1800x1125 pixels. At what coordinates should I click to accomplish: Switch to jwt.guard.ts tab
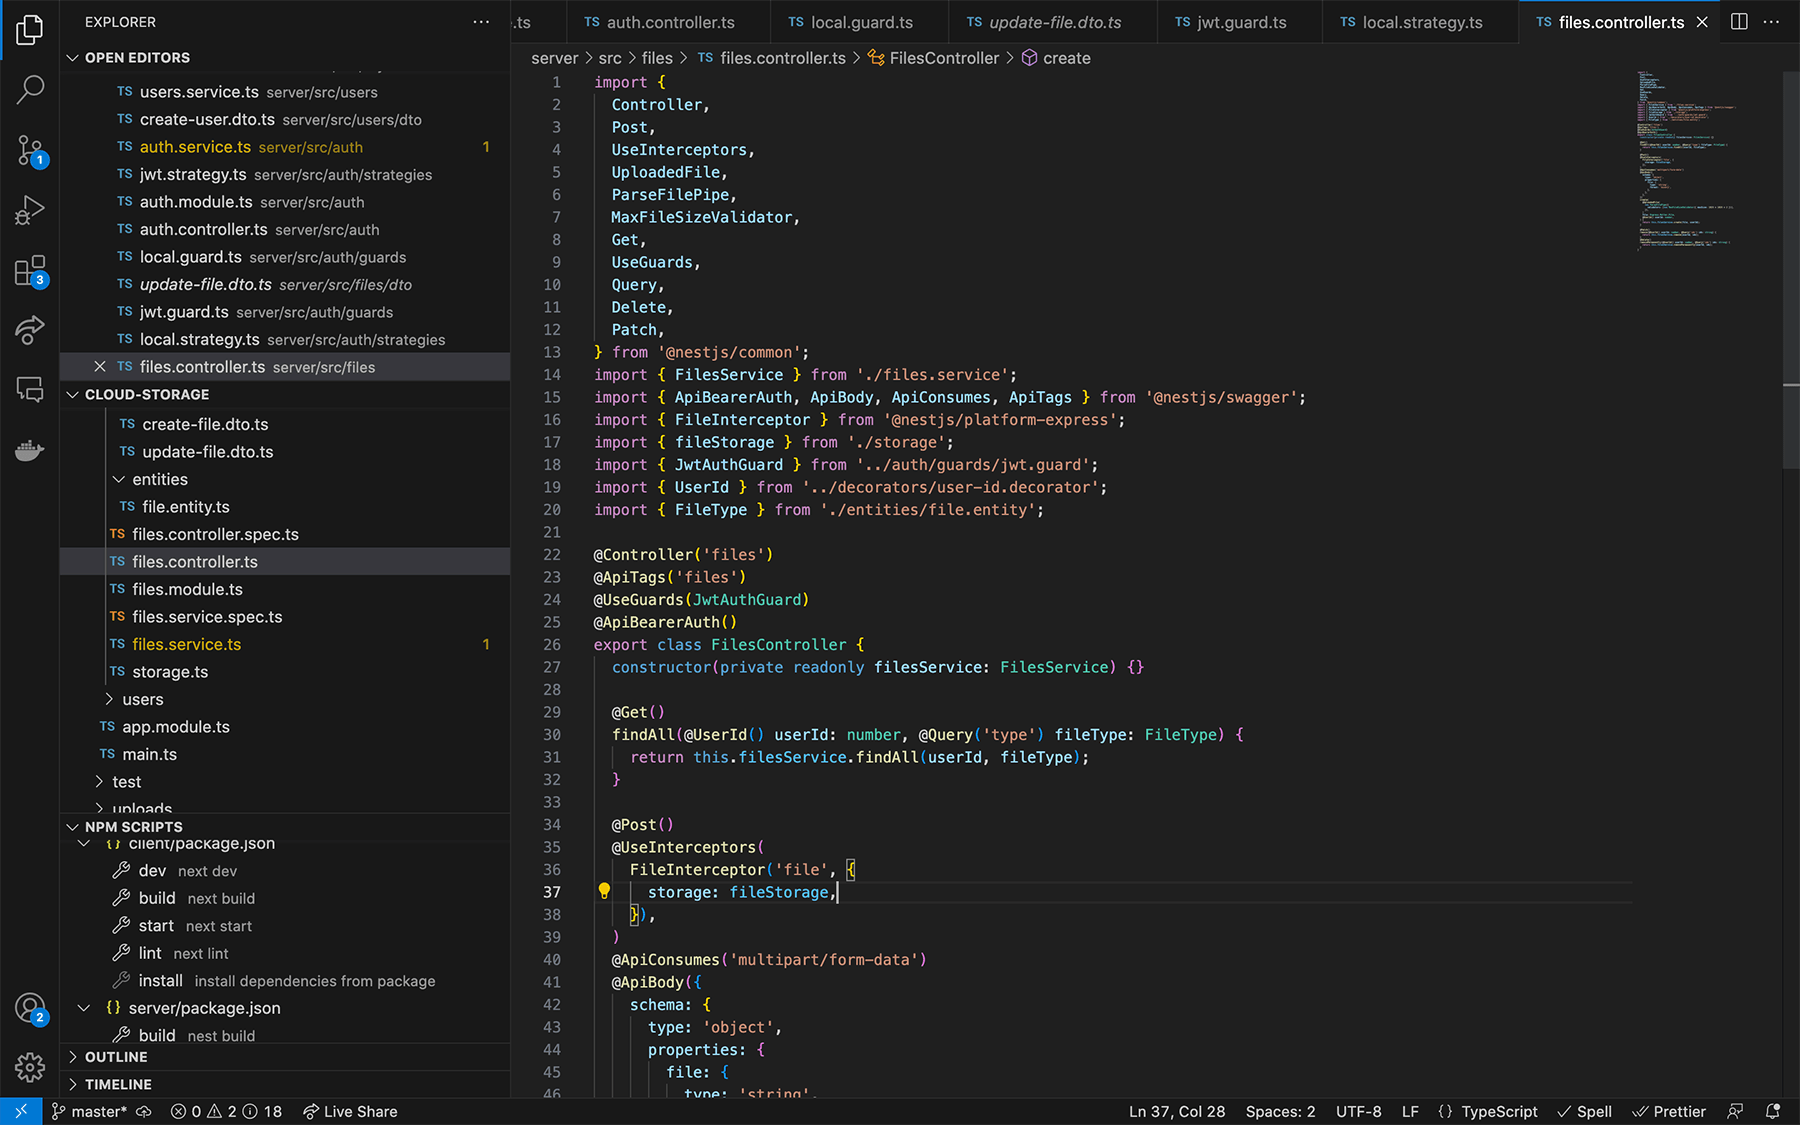pyautogui.click(x=1241, y=22)
